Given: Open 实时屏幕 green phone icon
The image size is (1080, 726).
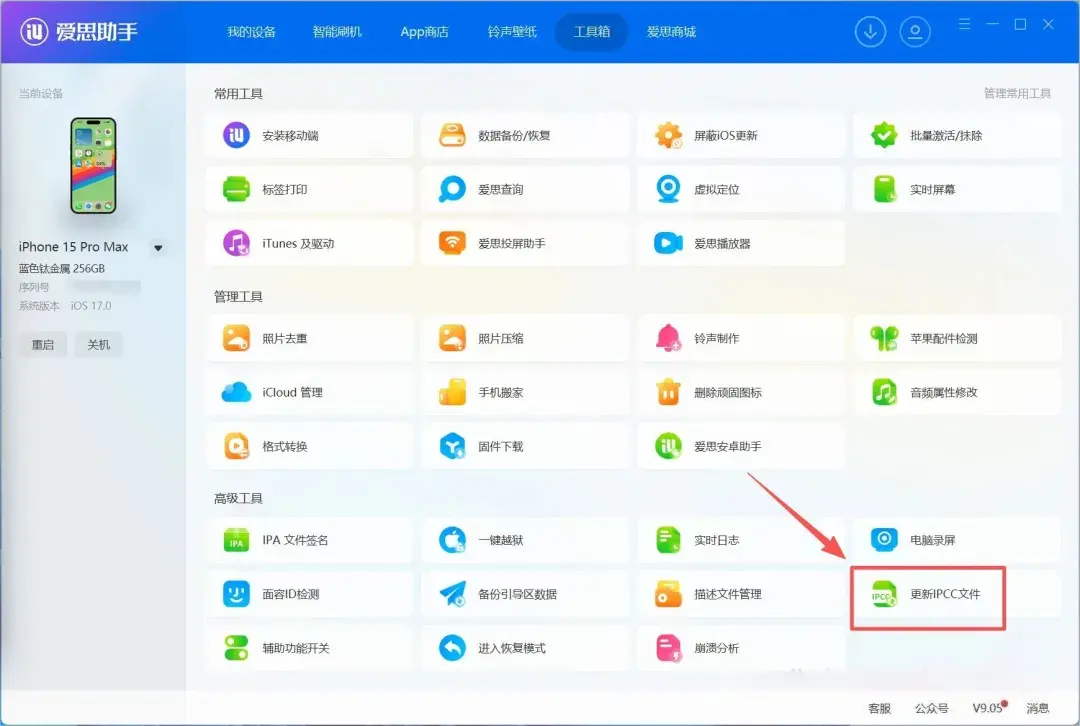Looking at the screenshot, I should (884, 189).
